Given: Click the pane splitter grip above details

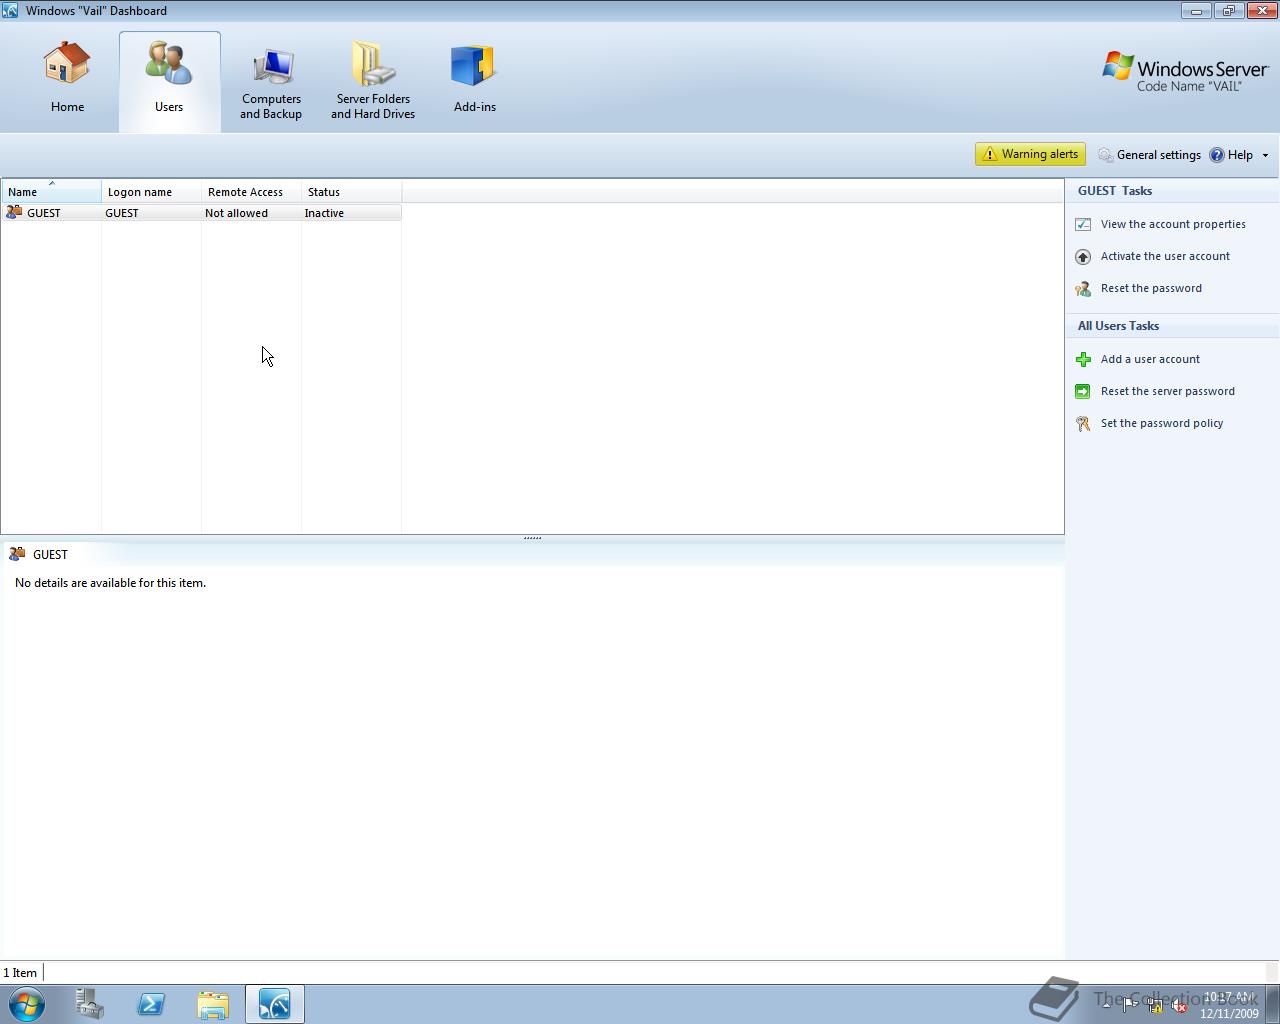Looking at the screenshot, I should [532, 538].
